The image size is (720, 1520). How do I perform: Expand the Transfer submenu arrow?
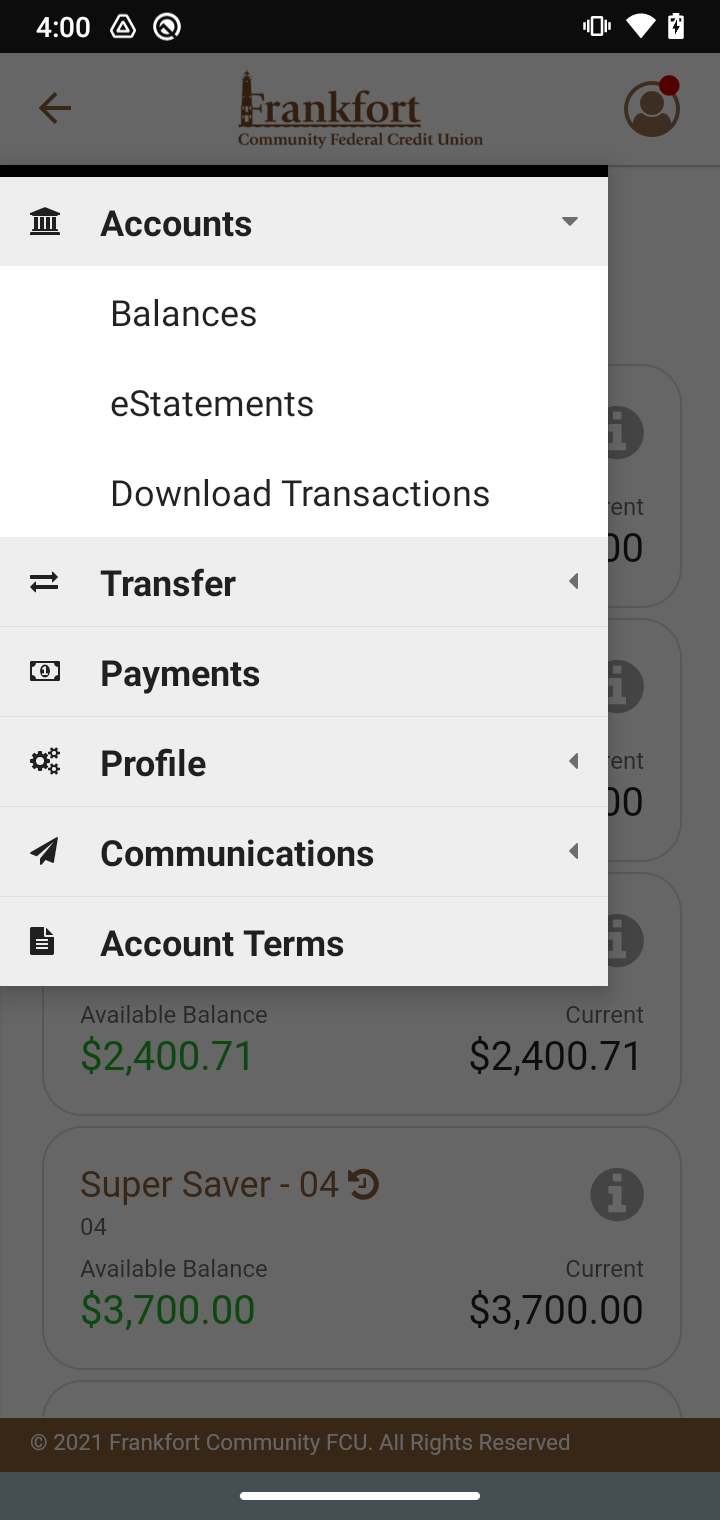573,582
